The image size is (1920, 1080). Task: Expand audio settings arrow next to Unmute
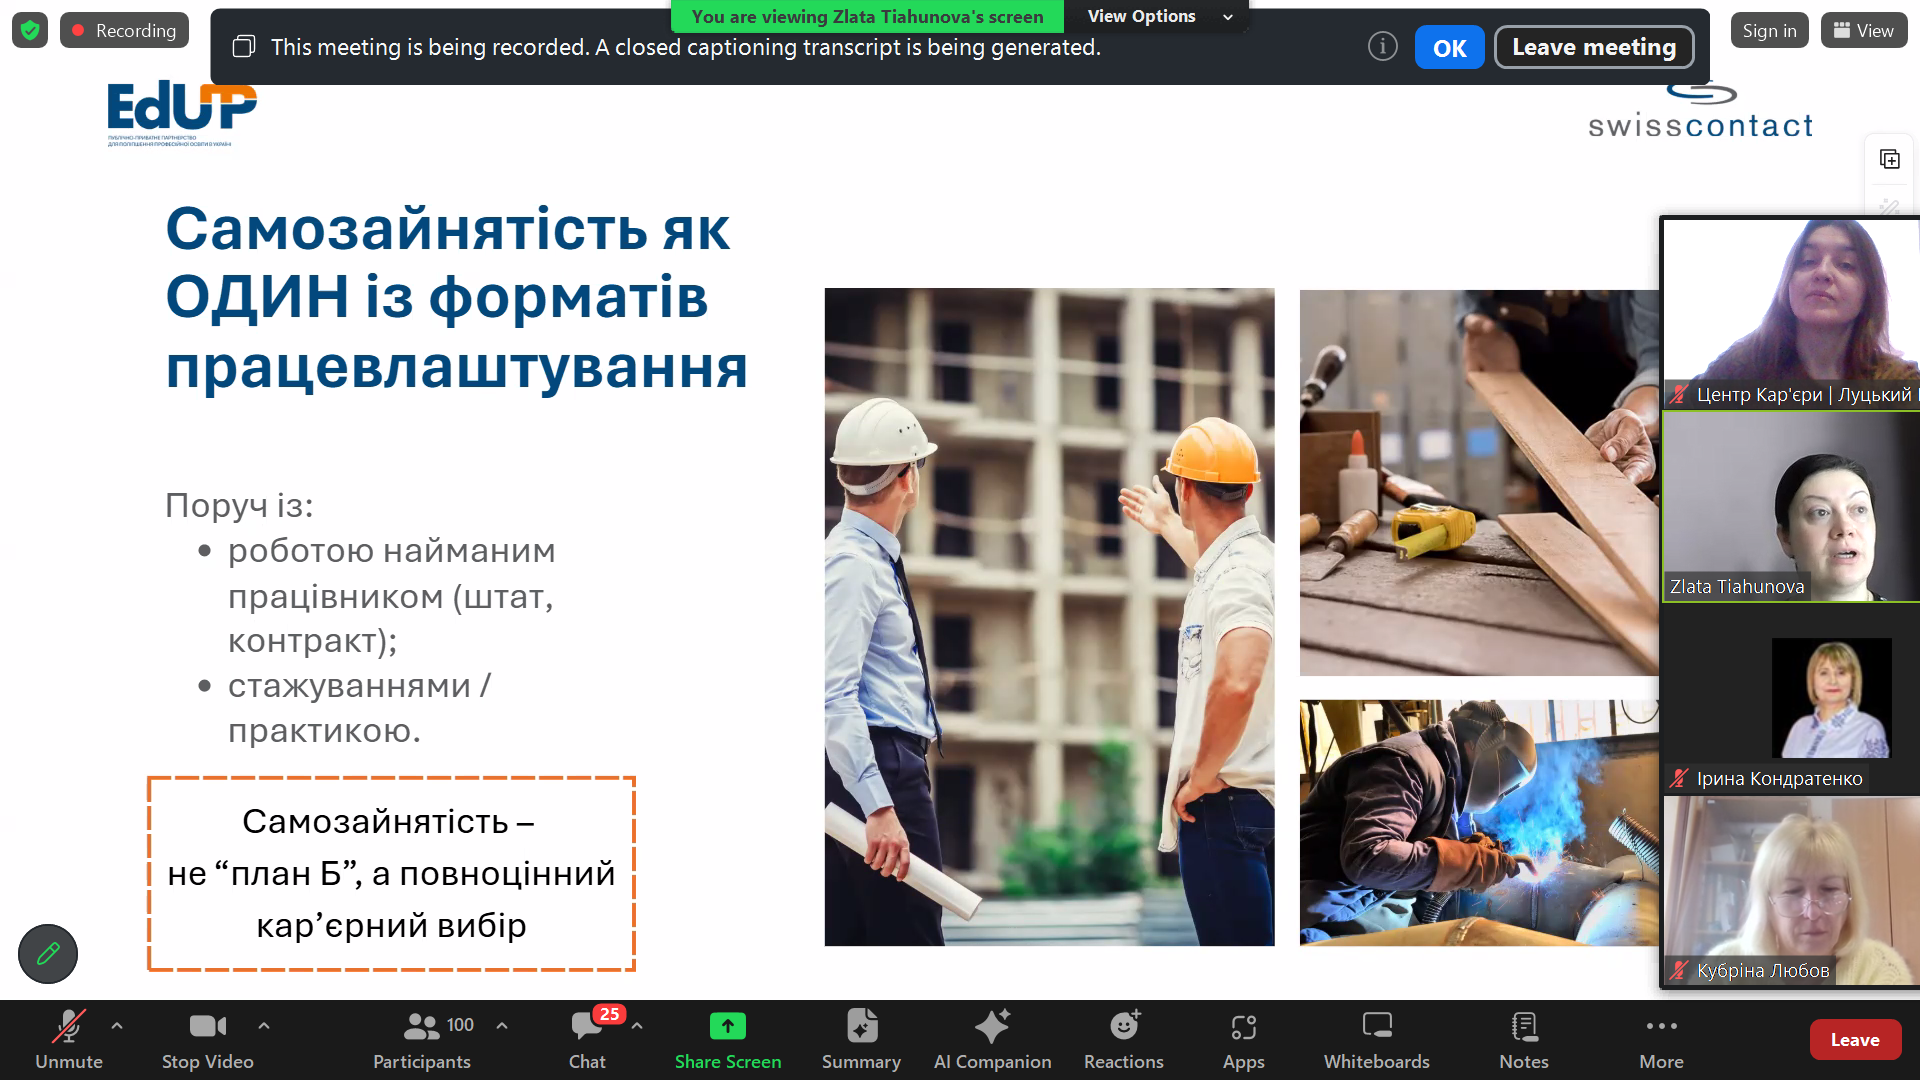coord(117,1025)
